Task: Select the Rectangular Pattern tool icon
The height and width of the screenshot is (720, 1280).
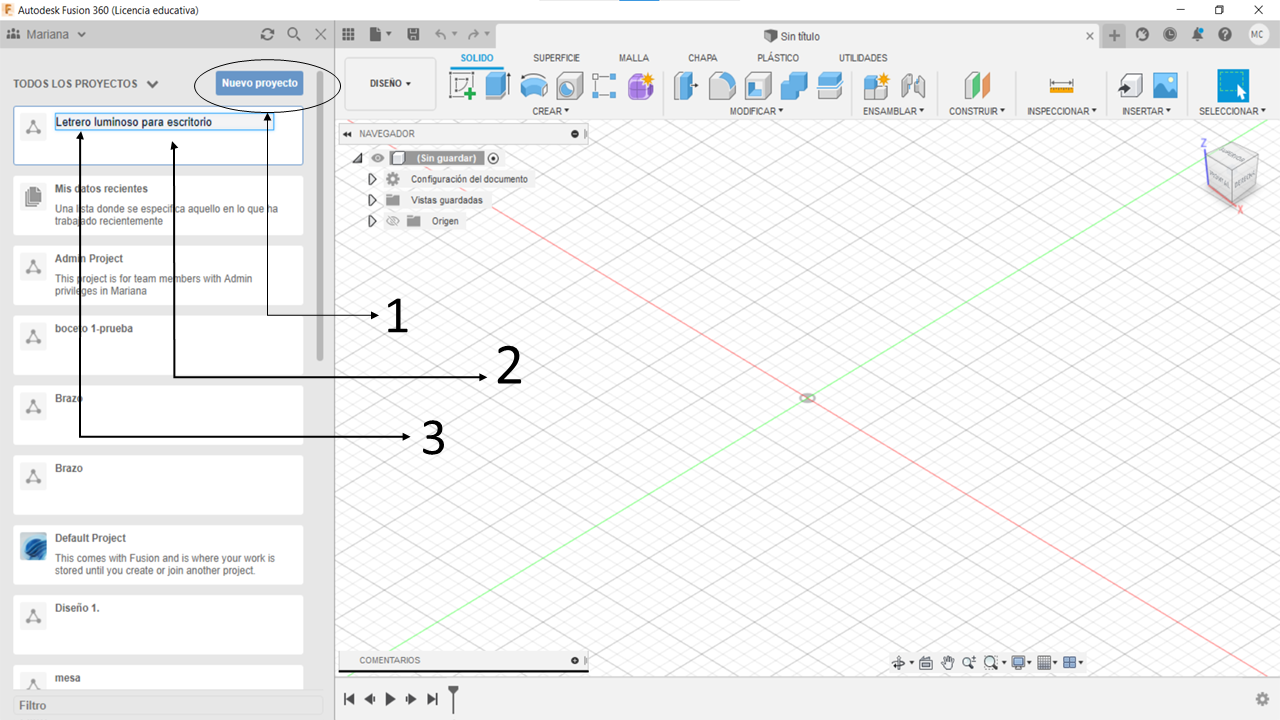Action: point(604,86)
